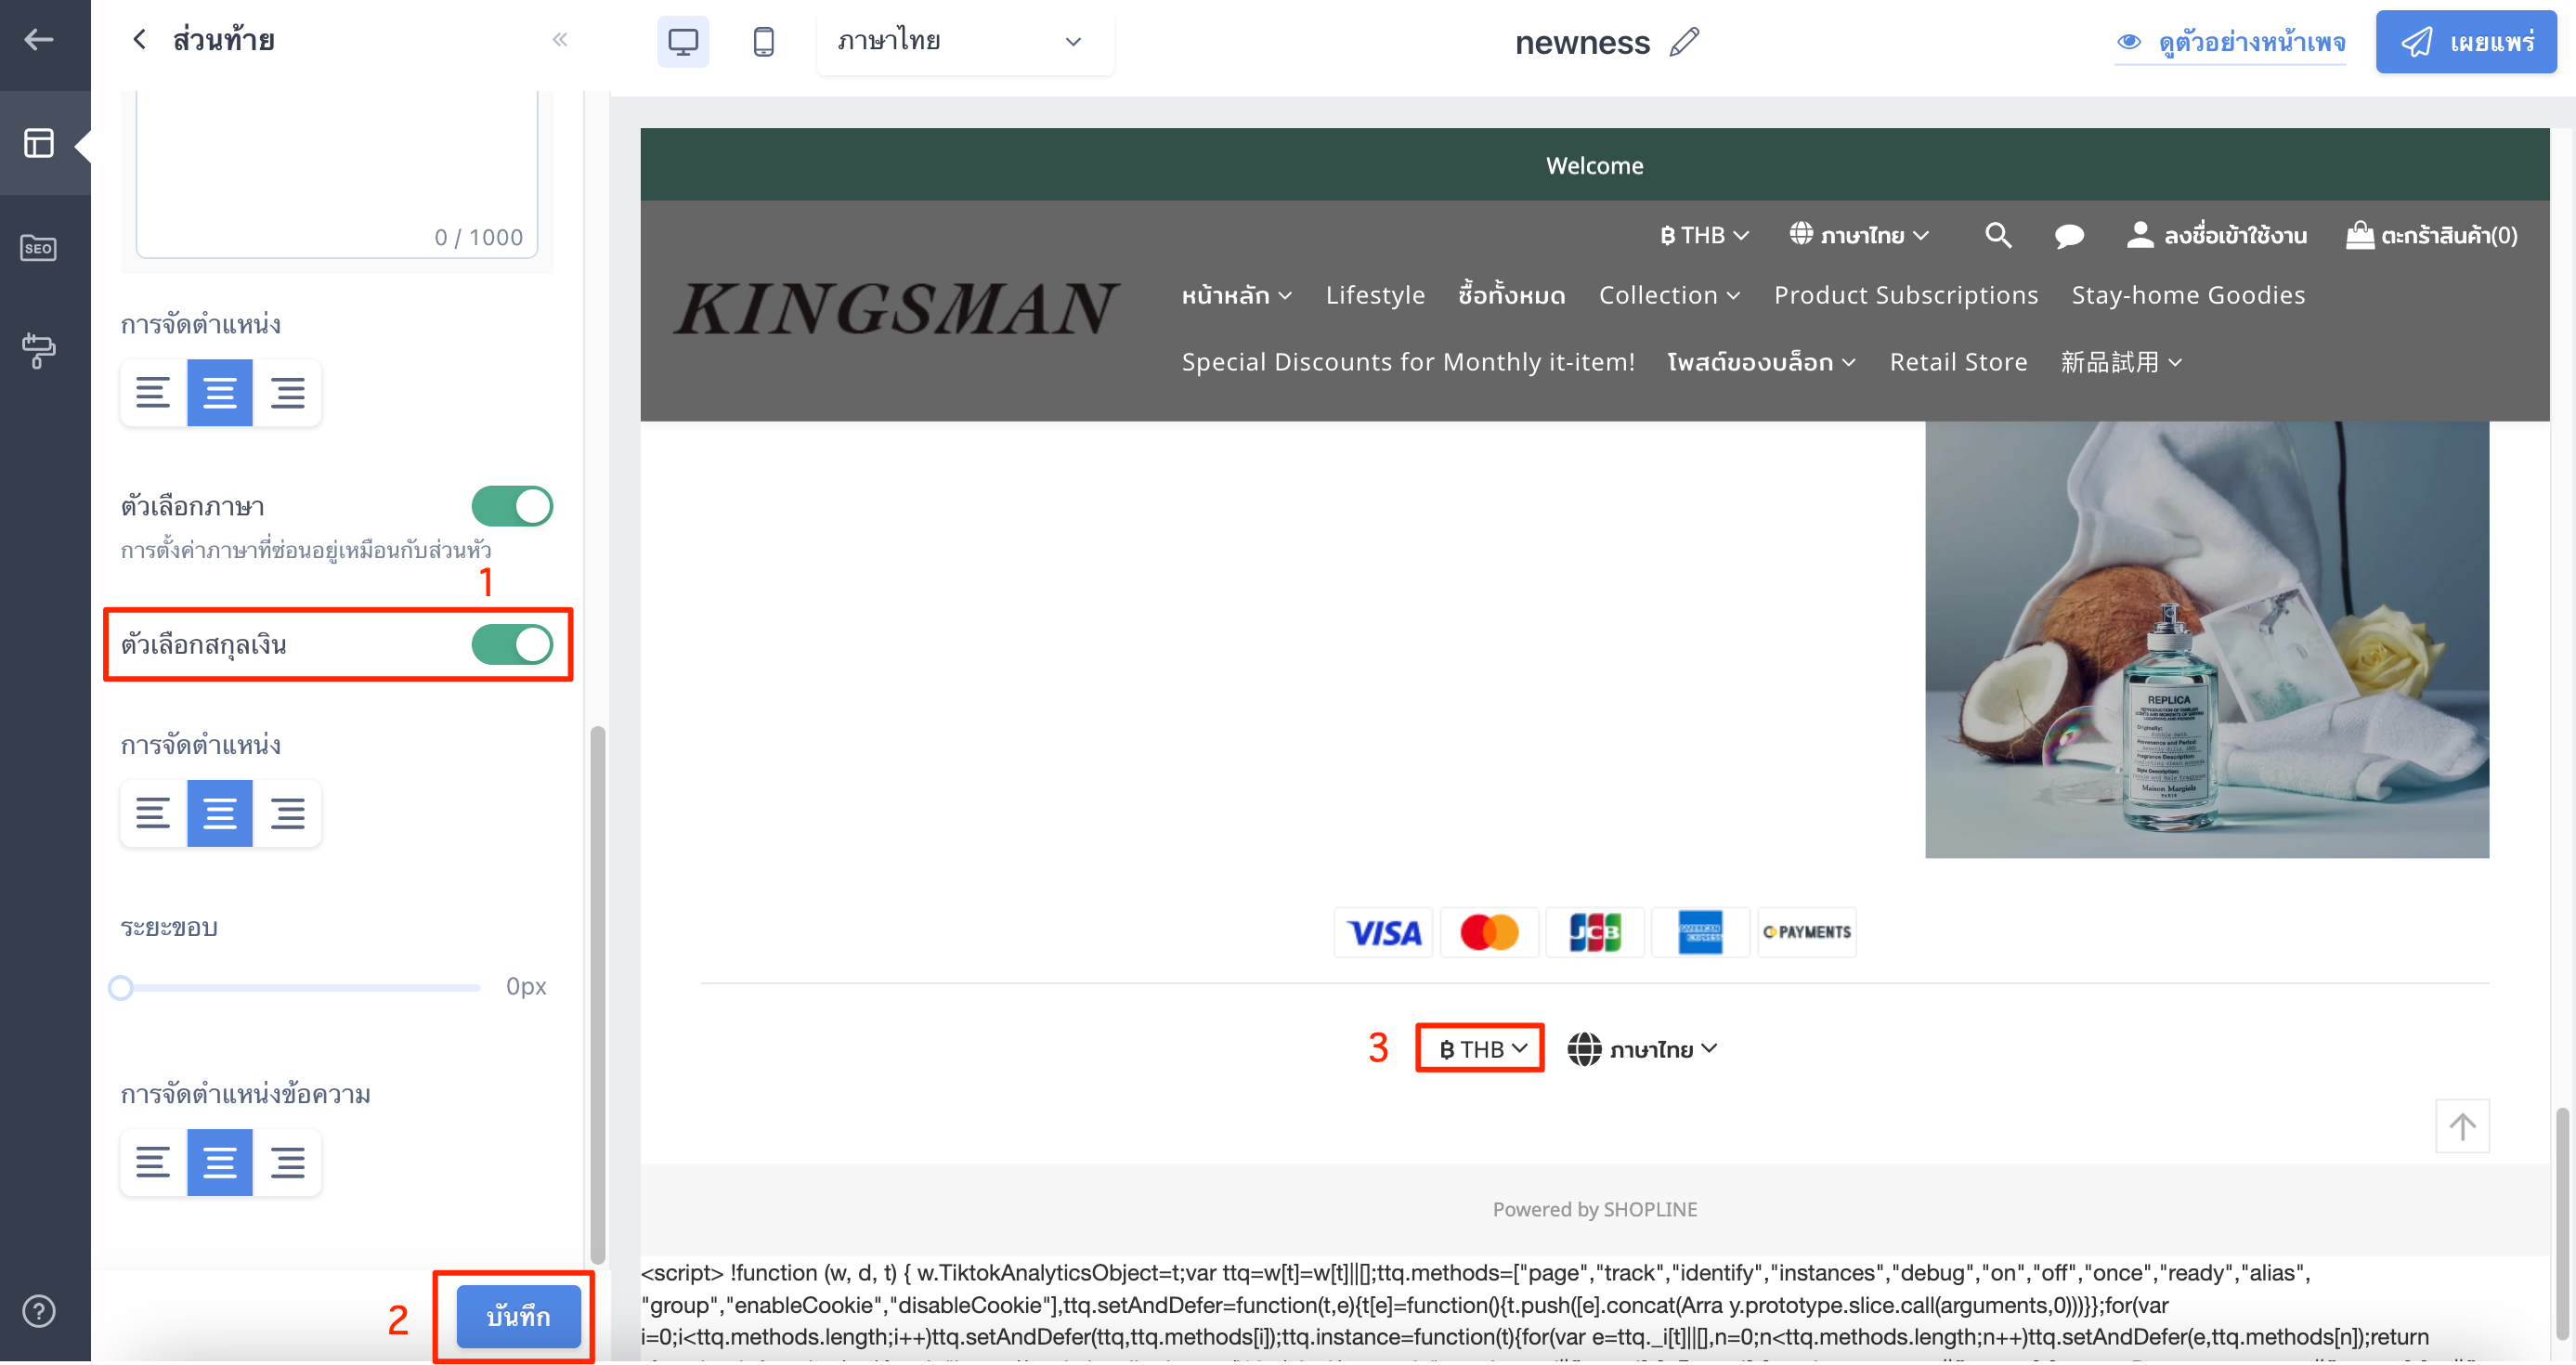Toggle the ตัวเลือกสกุลเงิน switch
Screen dimensions: 2576x1365
(x=512, y=646)
